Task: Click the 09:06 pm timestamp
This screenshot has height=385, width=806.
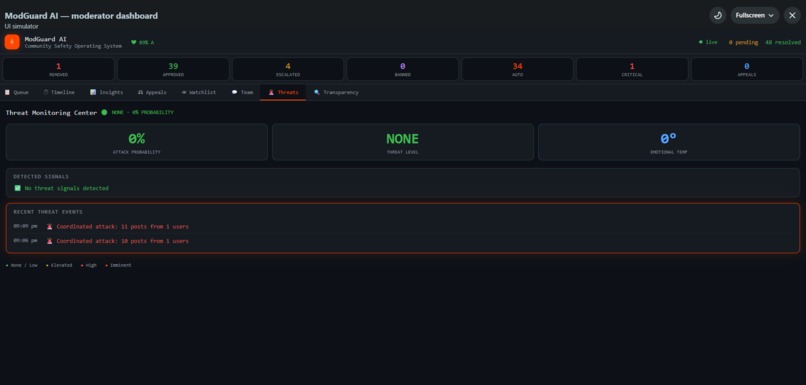Action: (x=25, y=241)
